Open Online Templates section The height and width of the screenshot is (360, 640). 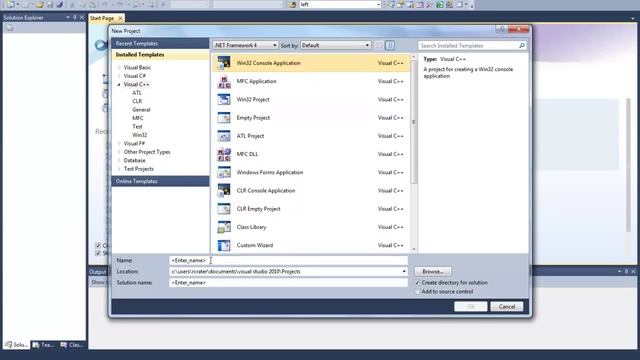coord(160,181)
